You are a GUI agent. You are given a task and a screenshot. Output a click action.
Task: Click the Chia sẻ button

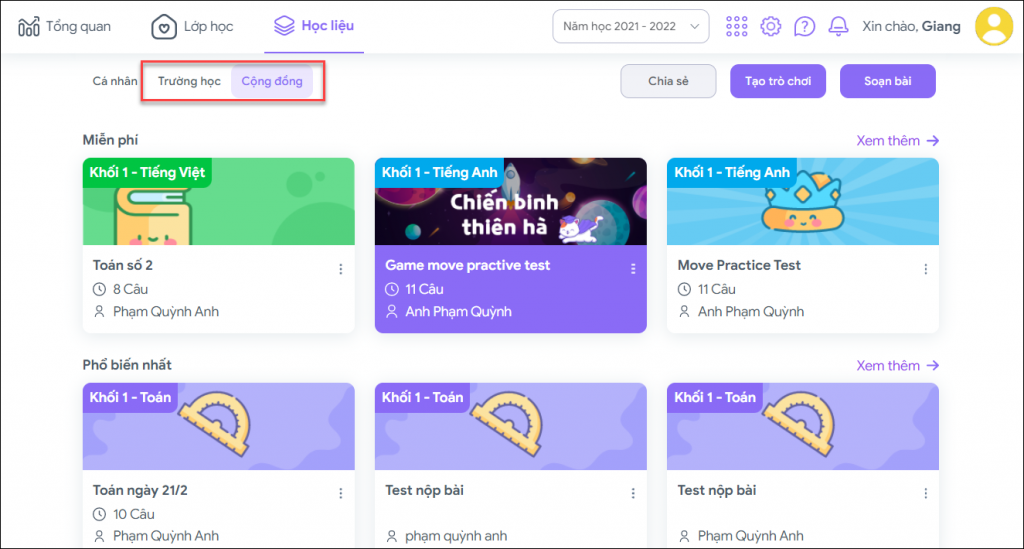(668, 81)
